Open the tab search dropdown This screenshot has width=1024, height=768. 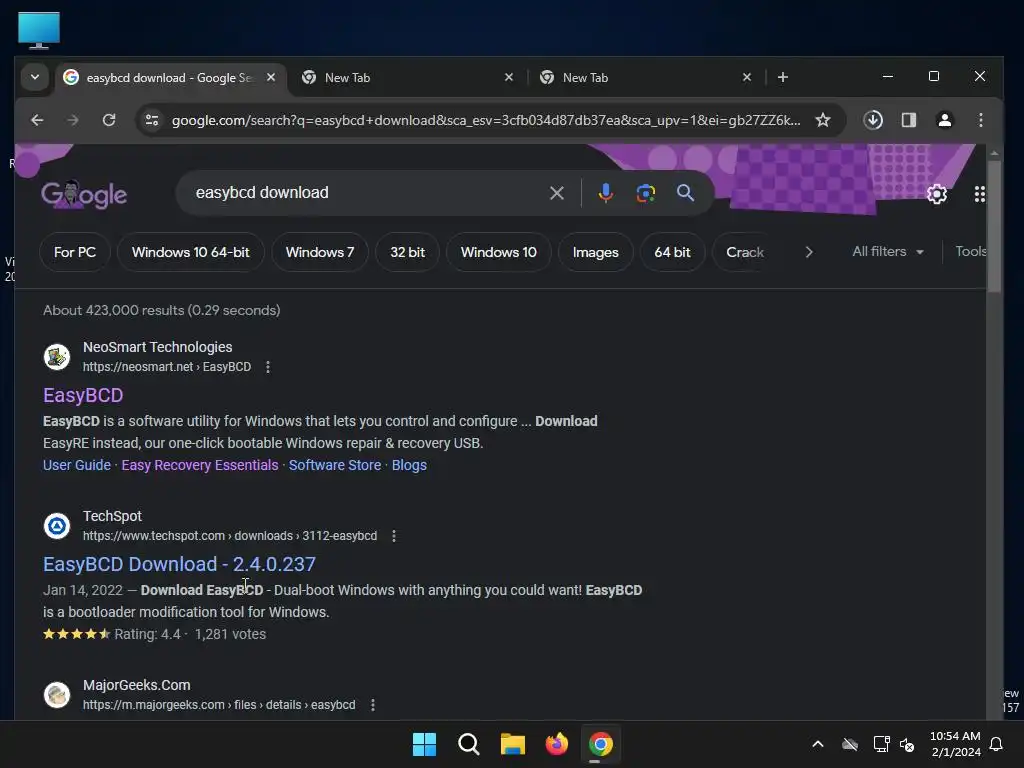35,78
